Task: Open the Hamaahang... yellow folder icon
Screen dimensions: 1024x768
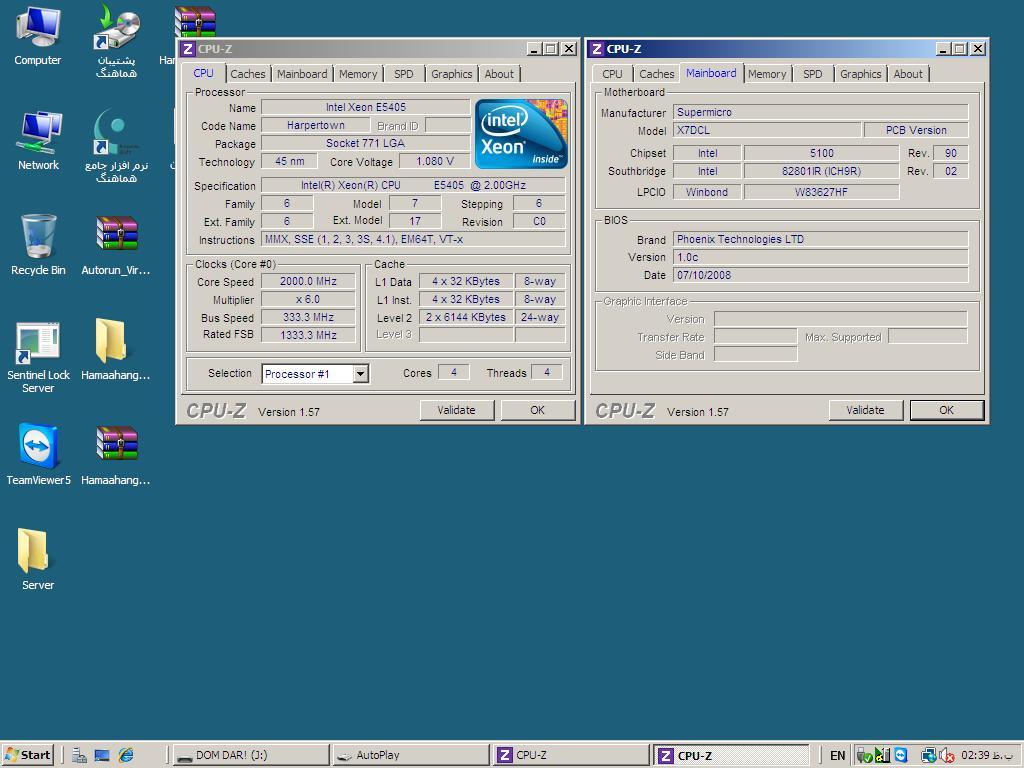Action: [116, 349]
